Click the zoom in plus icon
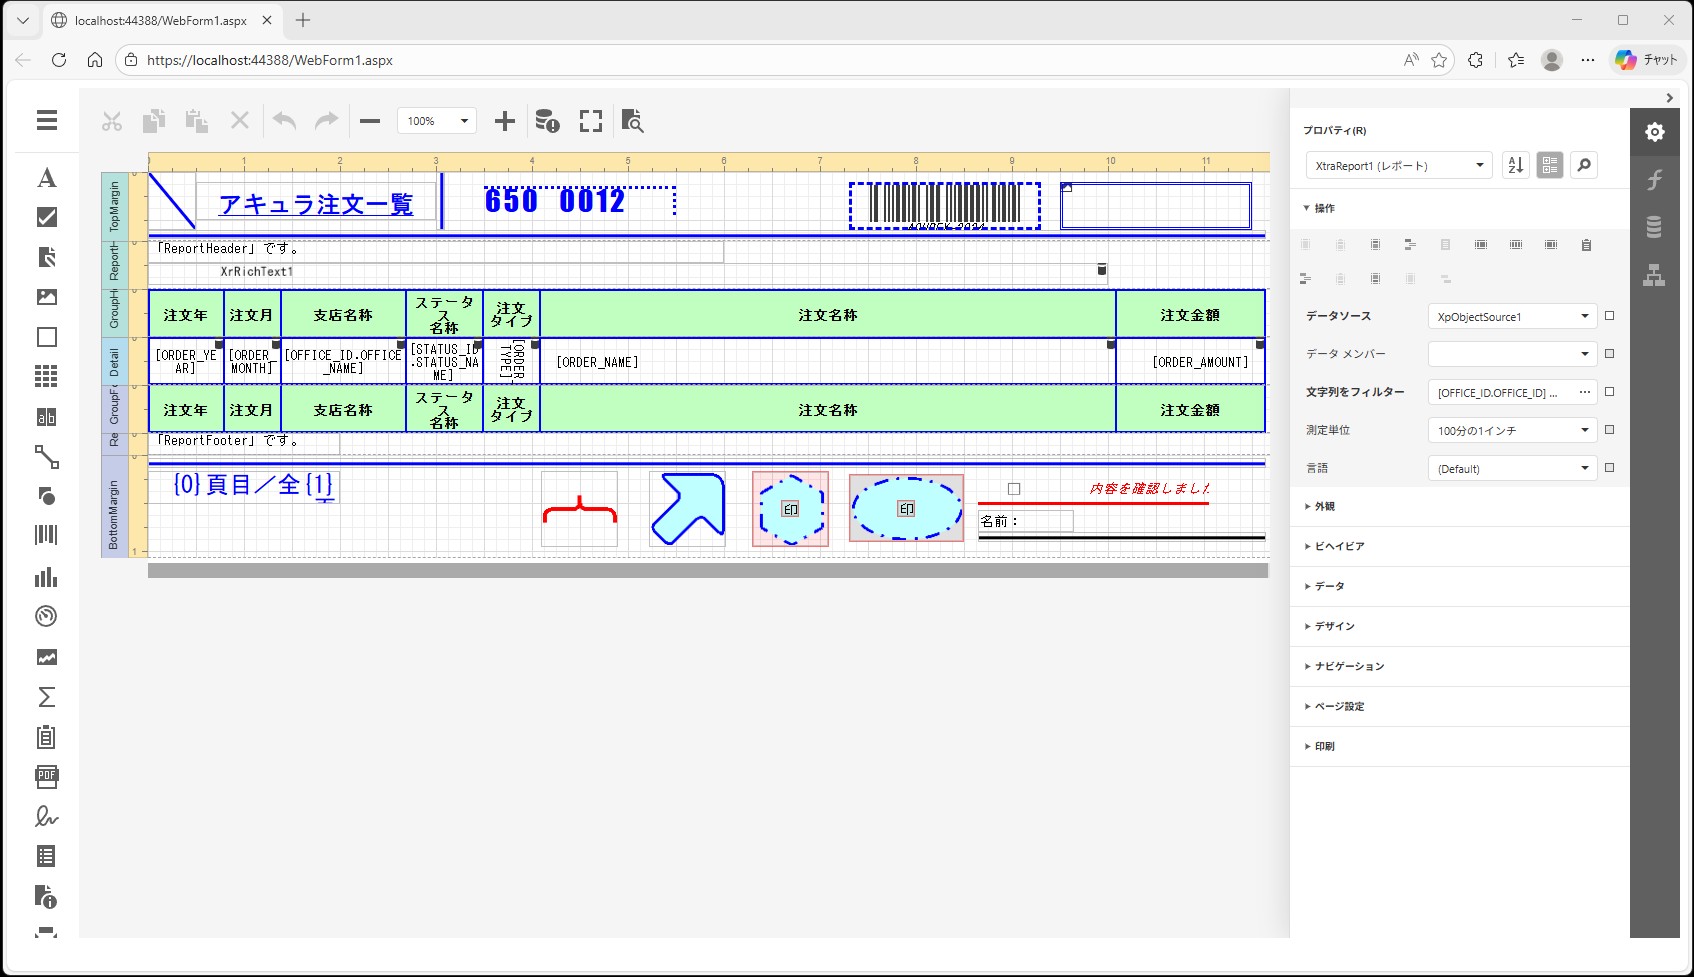Screen dimensions: 1694x977 pyautogui.click(x=505, y=121)
